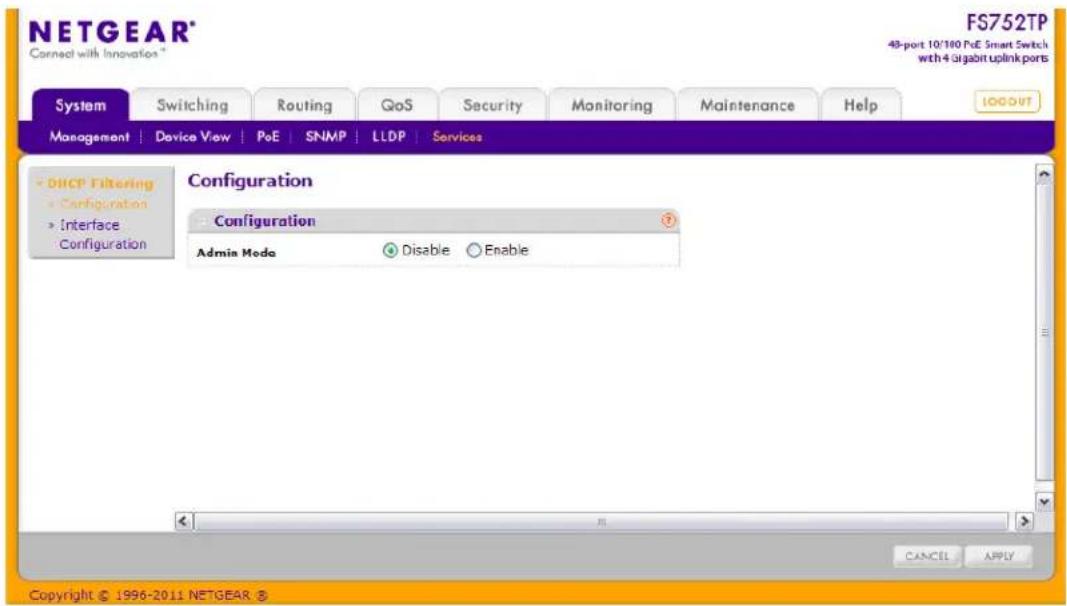Click the Copyright 1996-2011 NETGEAR text
The height and width of the screenshot is (606, 1067).
[148, 595]
